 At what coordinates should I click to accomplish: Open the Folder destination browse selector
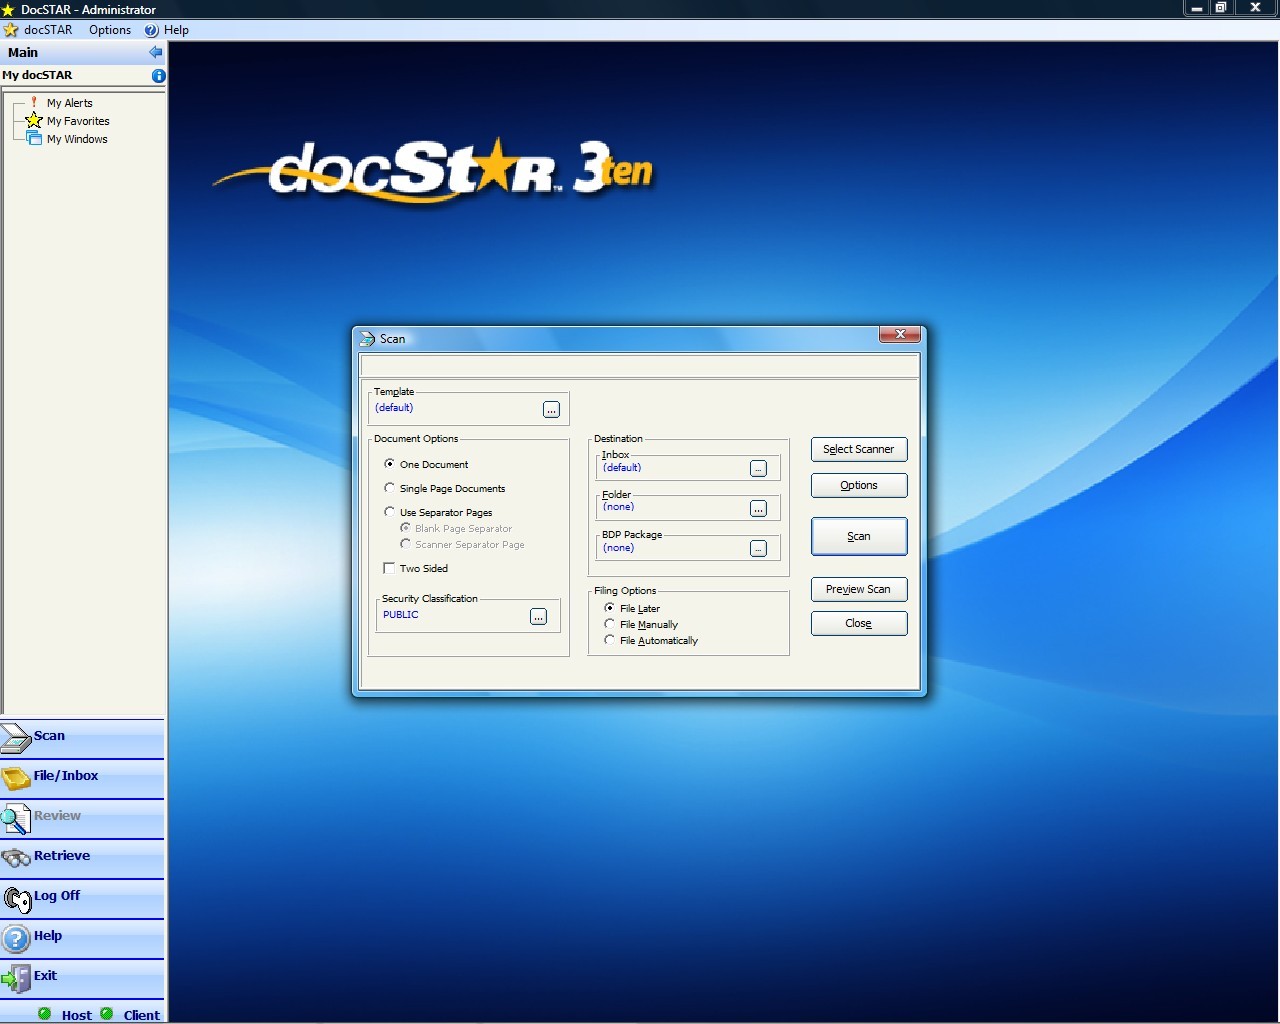[758, 509]
